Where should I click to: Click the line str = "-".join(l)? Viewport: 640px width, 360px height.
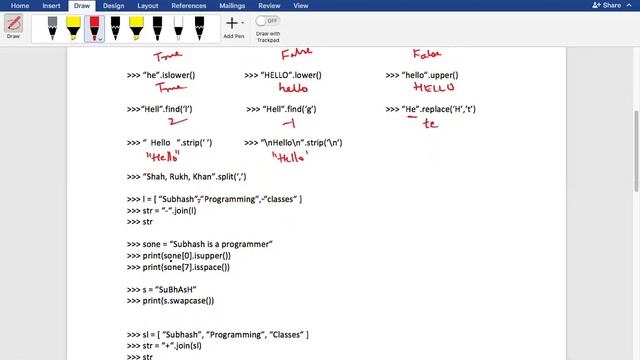coord(162,211)
